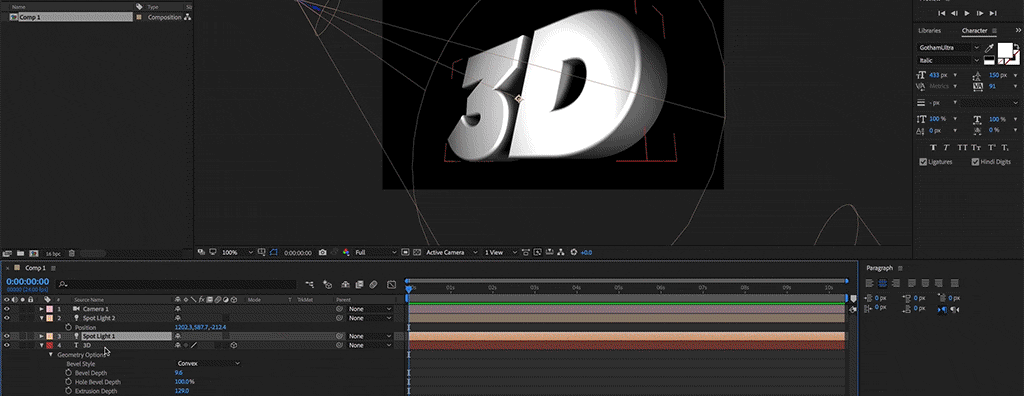Toggle the fast previews icon in viewer
Image resolution: width=1024 pixels, height=396 pixels.
(537, 252)
